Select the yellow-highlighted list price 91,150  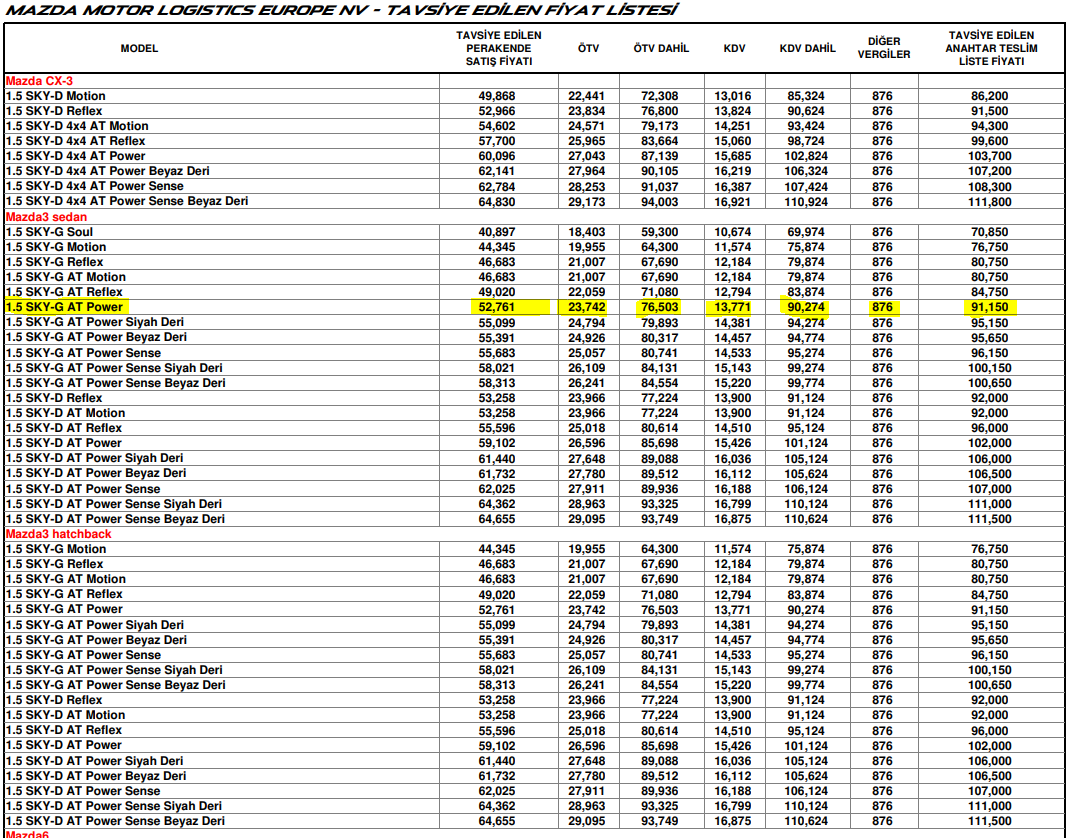click(x=989, y=307)
